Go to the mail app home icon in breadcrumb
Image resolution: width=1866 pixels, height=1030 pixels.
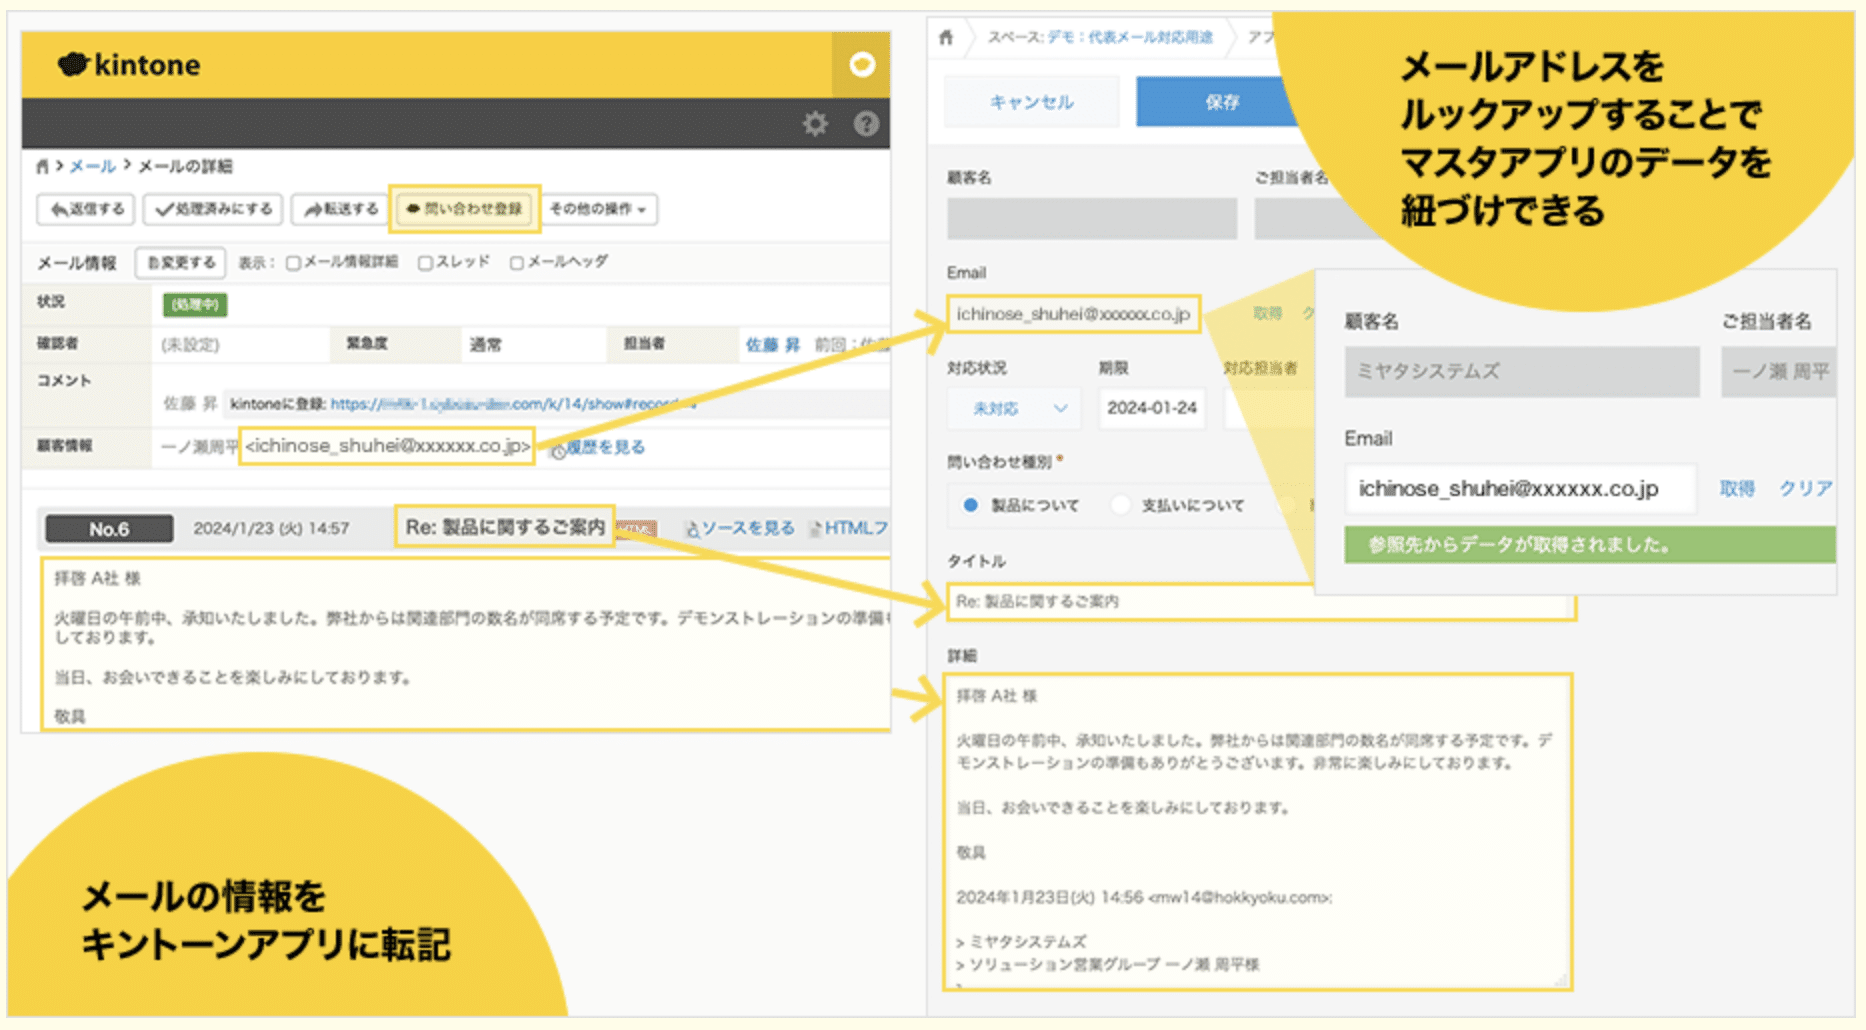pyautogui.click(x=42, y=166)
